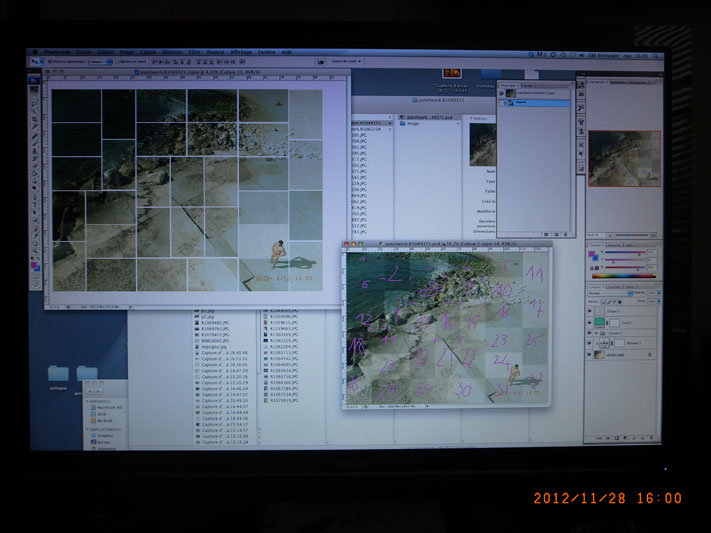Image resolution: width=711 pixels, height=533 pixels.
Task: Click the Move tool preset icon in options bar
Action: coord(35,62)
